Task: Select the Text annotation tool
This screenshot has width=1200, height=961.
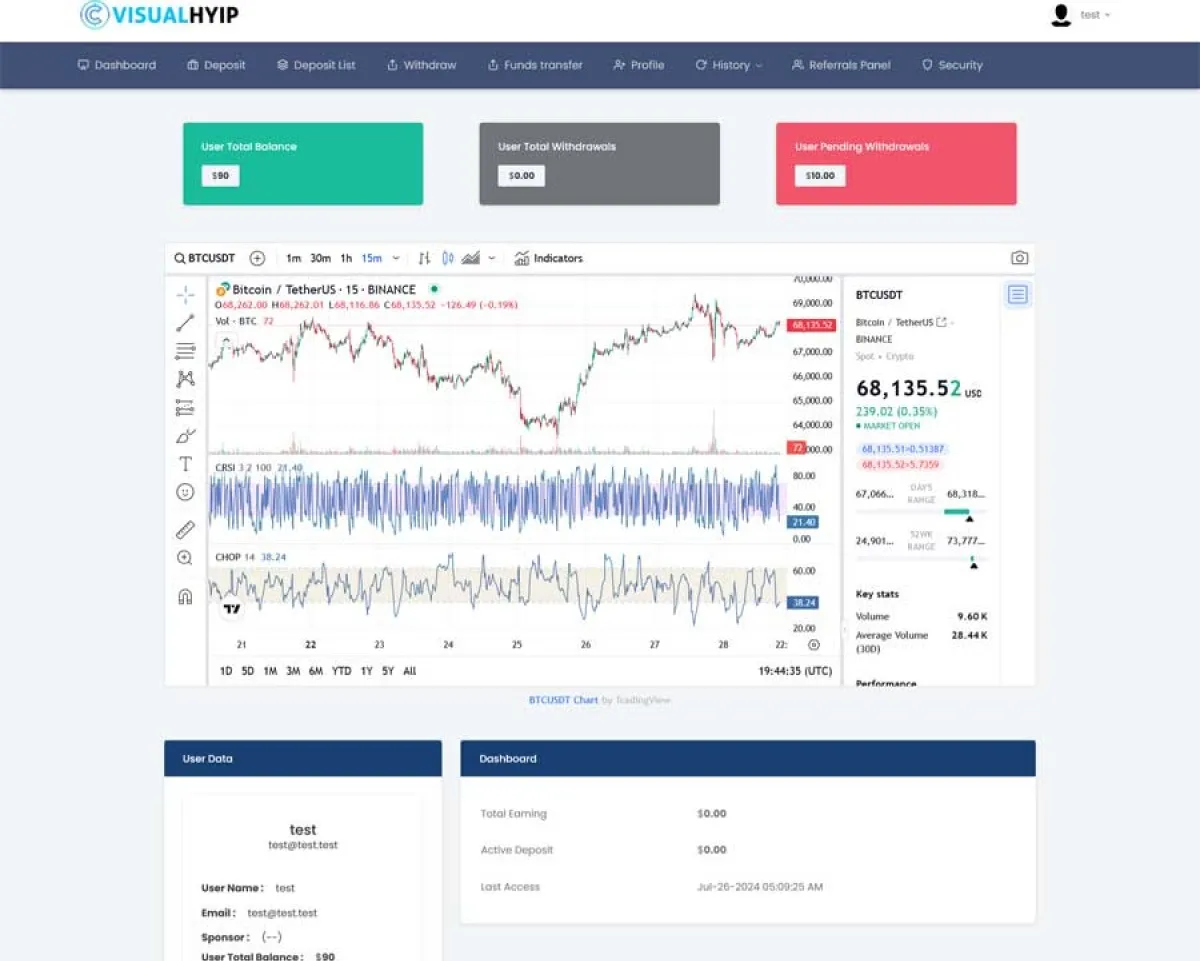Action: (x=185, y=464)
